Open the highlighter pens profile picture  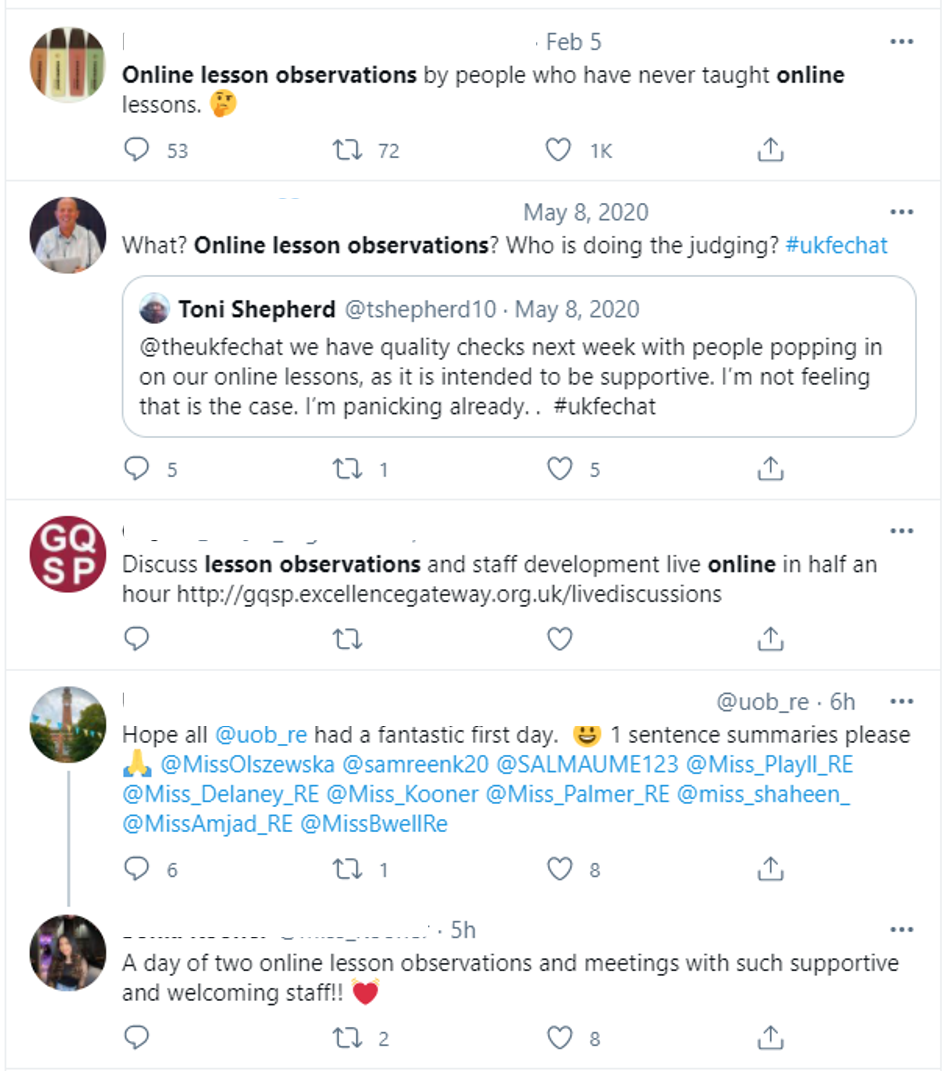tap(68, 65)
